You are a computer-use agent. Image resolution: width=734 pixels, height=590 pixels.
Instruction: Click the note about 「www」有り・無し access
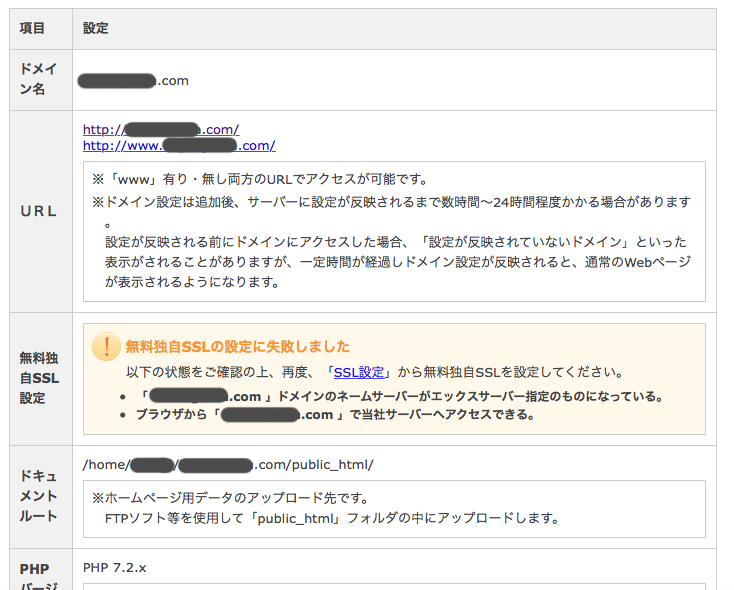[x=260, y=179]
